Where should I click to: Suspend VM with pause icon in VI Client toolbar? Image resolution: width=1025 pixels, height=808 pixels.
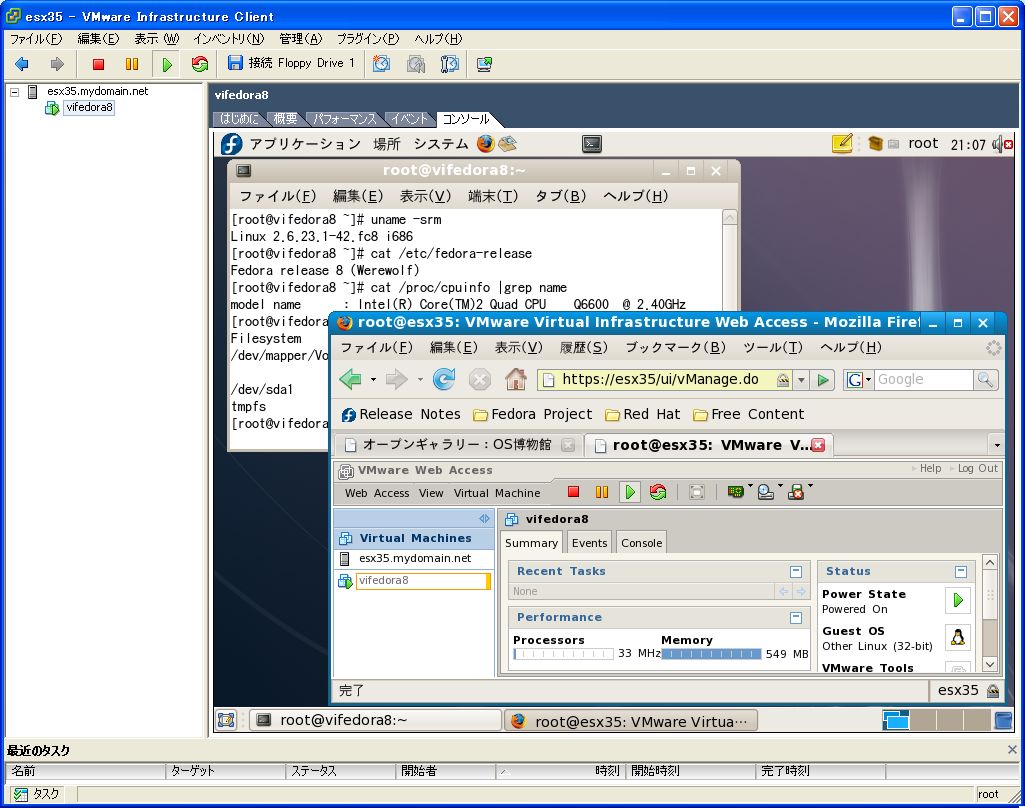pyautogui.click(x=132, y=64)
